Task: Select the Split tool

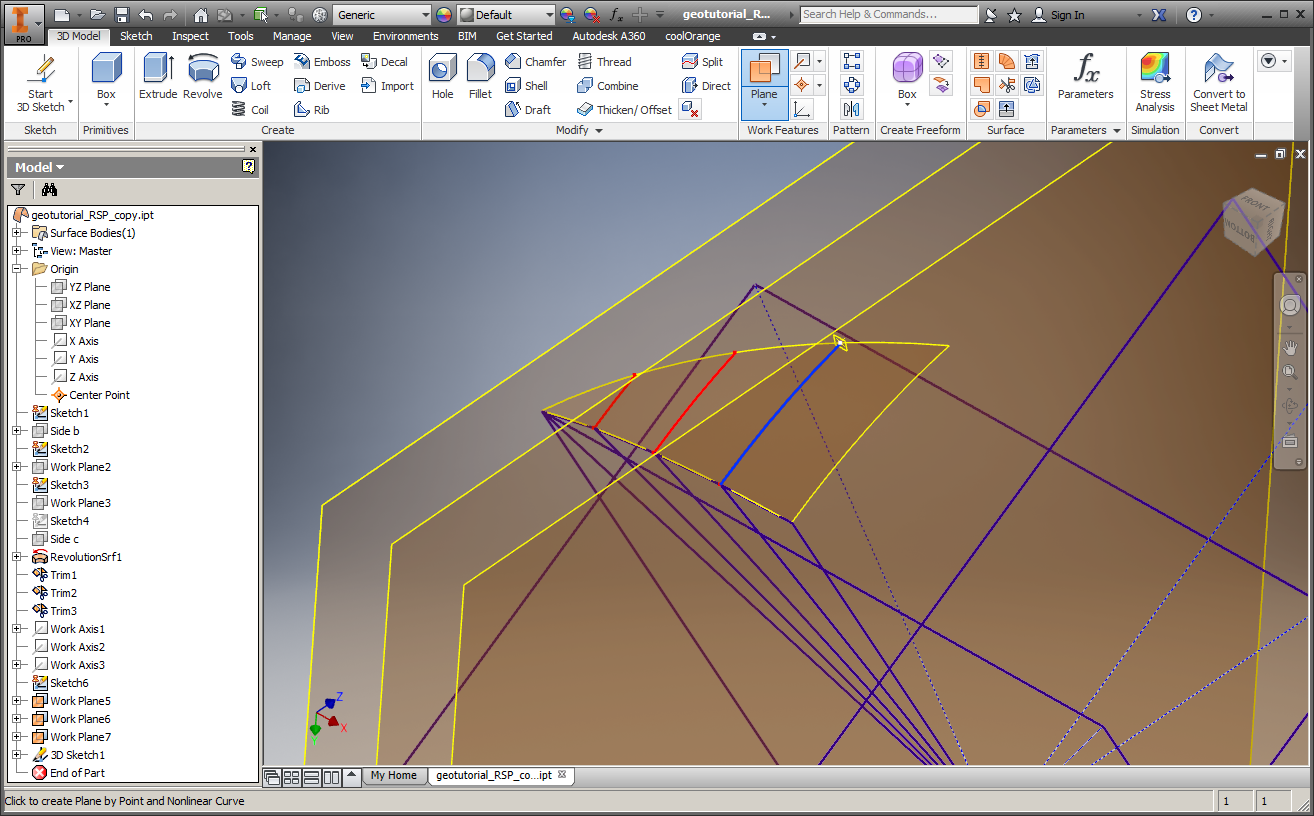Action: [702, 62]
